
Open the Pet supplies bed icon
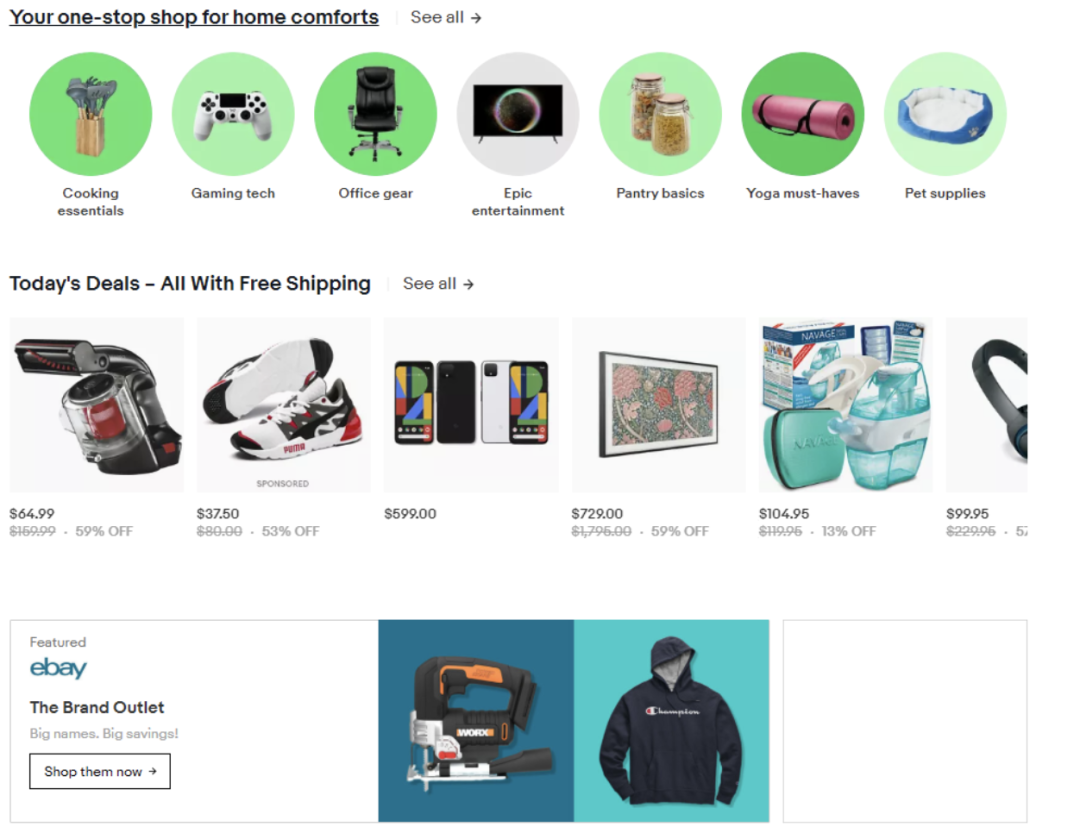(x=945, y=114)
